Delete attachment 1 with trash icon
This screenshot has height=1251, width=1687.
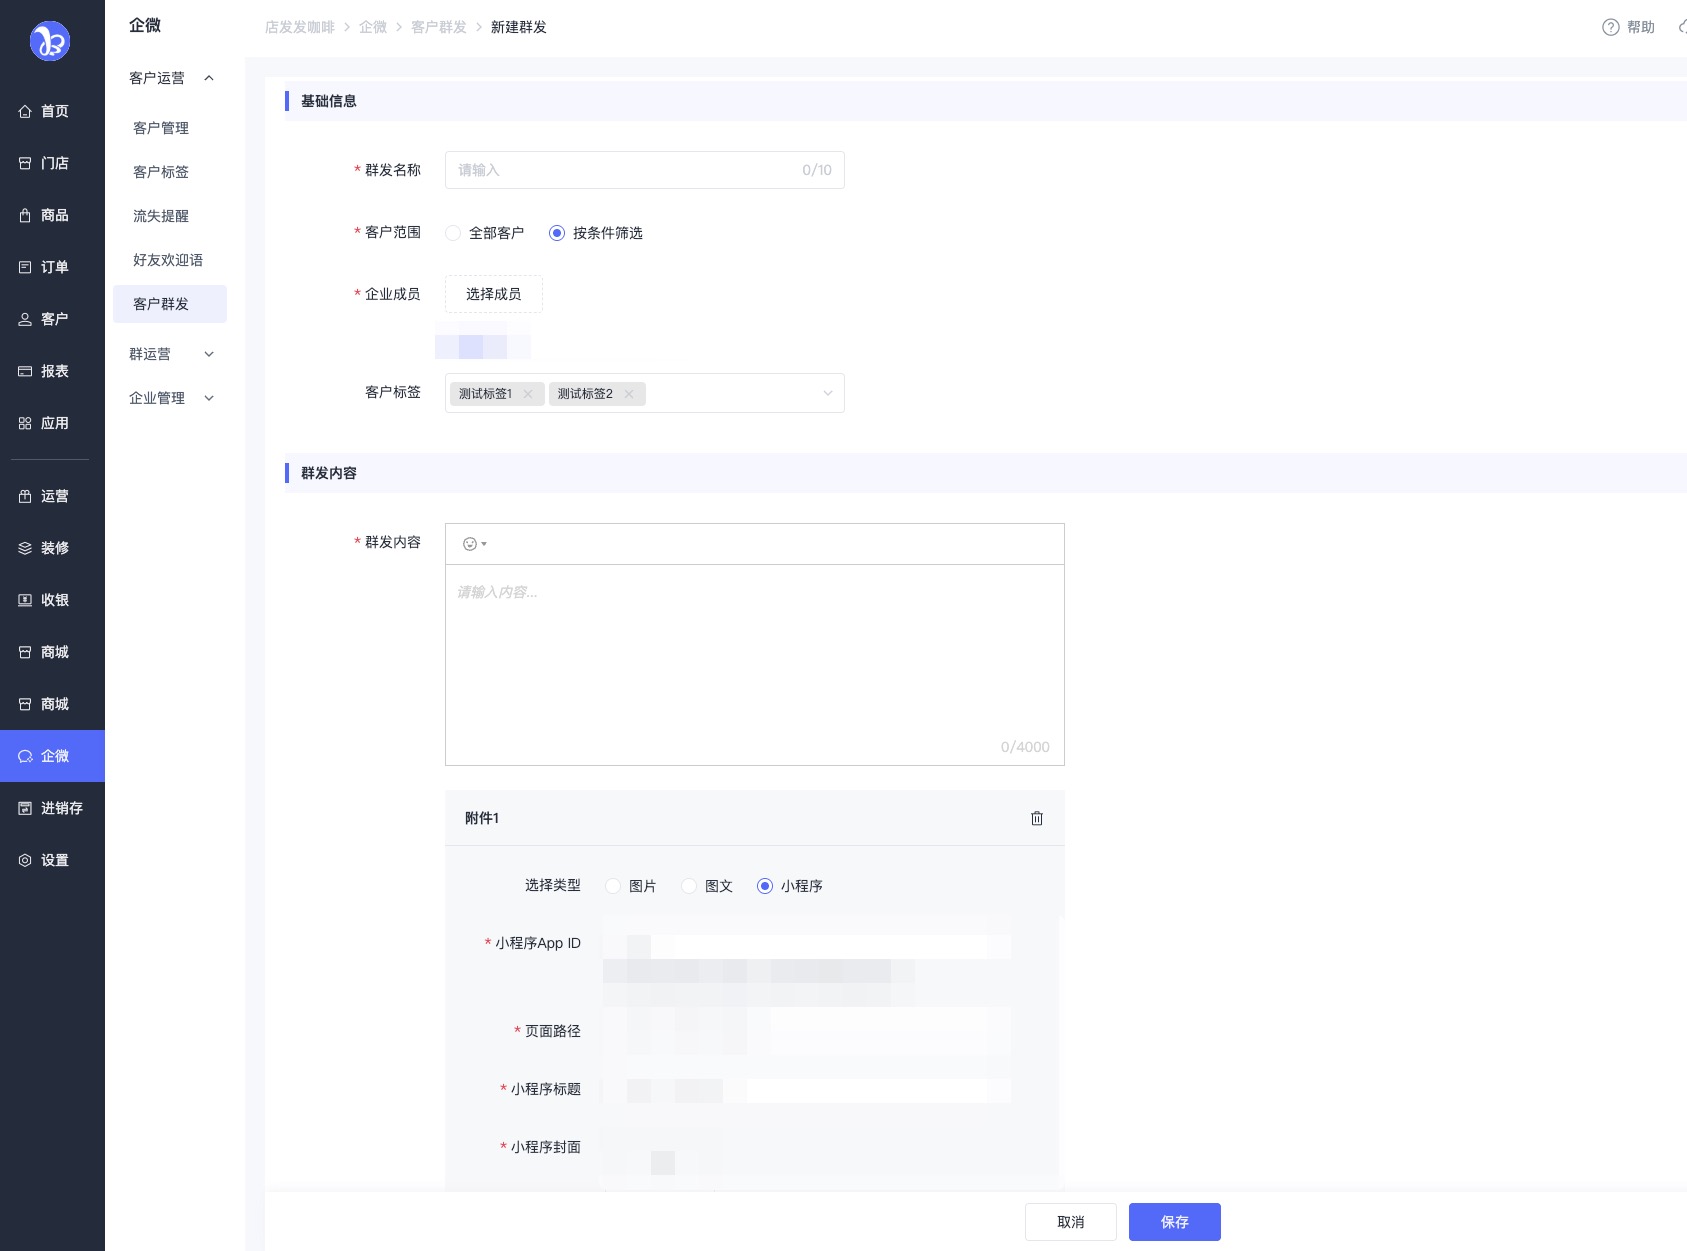[1036, 818]
